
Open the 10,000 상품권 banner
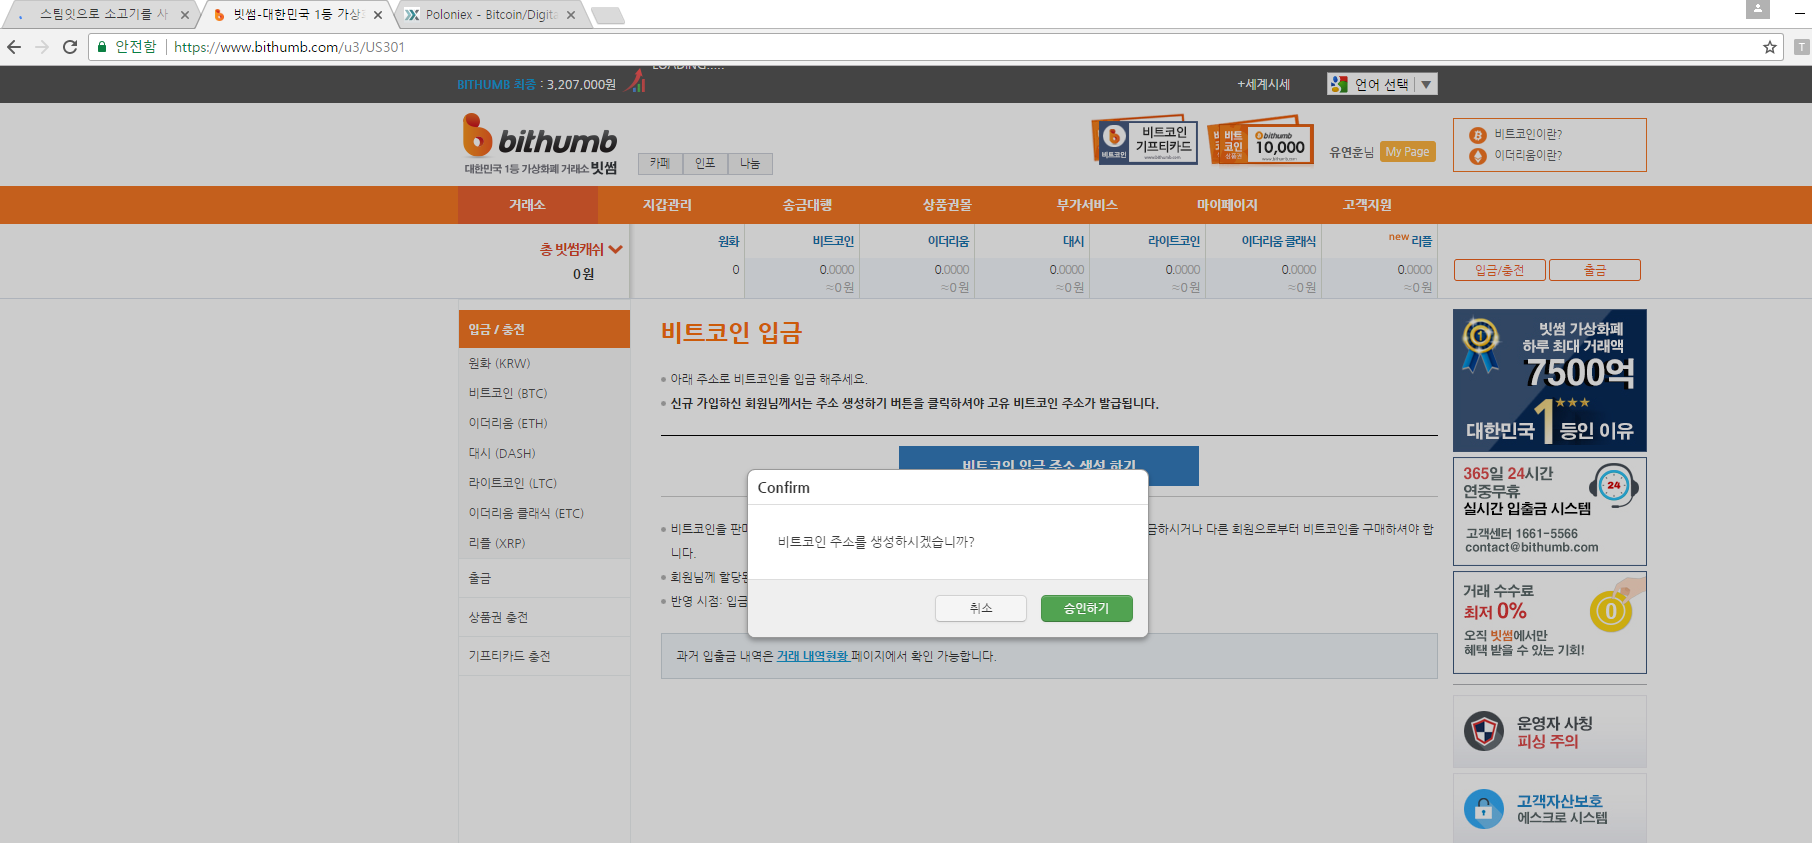[x=1260, y=141]
